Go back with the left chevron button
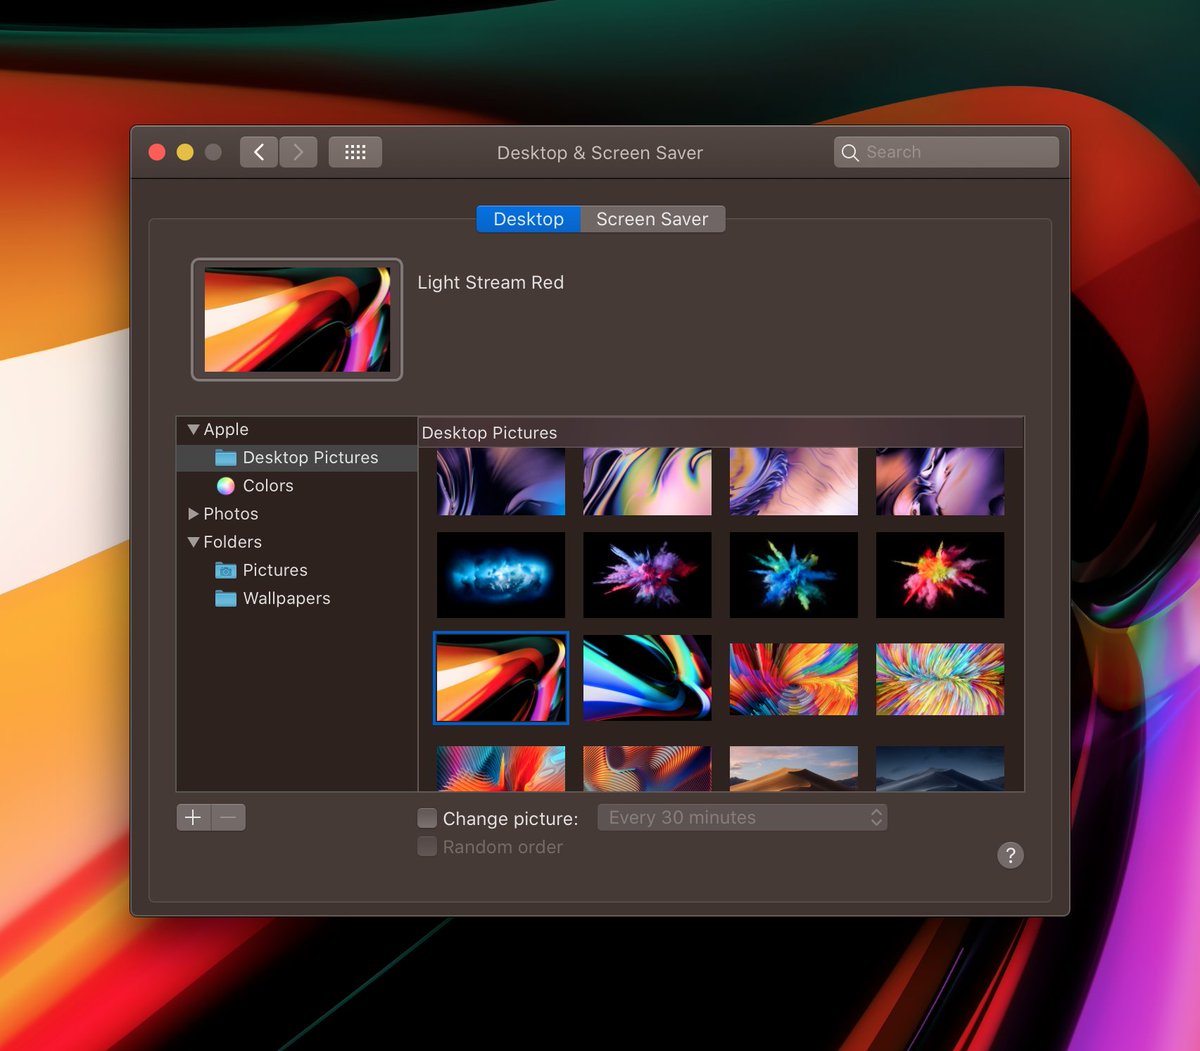This screenshot has width=1200, height=1051. (259, 152)
